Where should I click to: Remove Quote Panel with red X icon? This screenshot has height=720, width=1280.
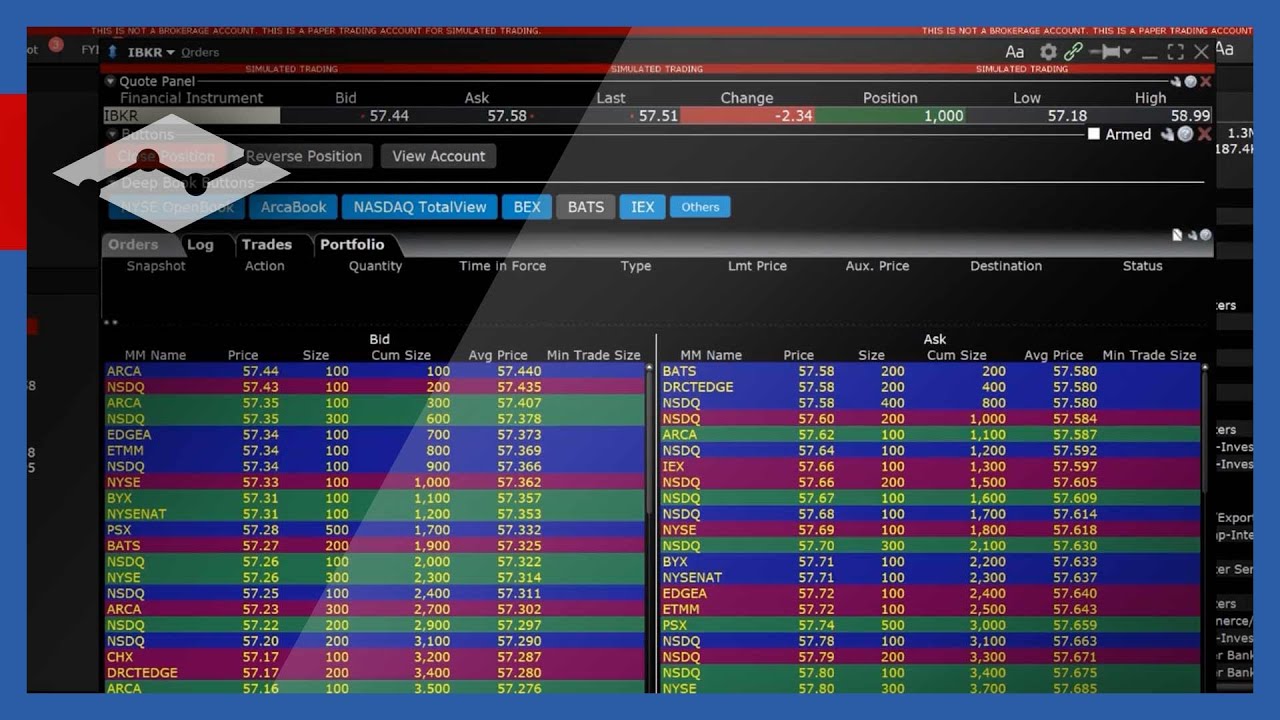pos(1206,82)
